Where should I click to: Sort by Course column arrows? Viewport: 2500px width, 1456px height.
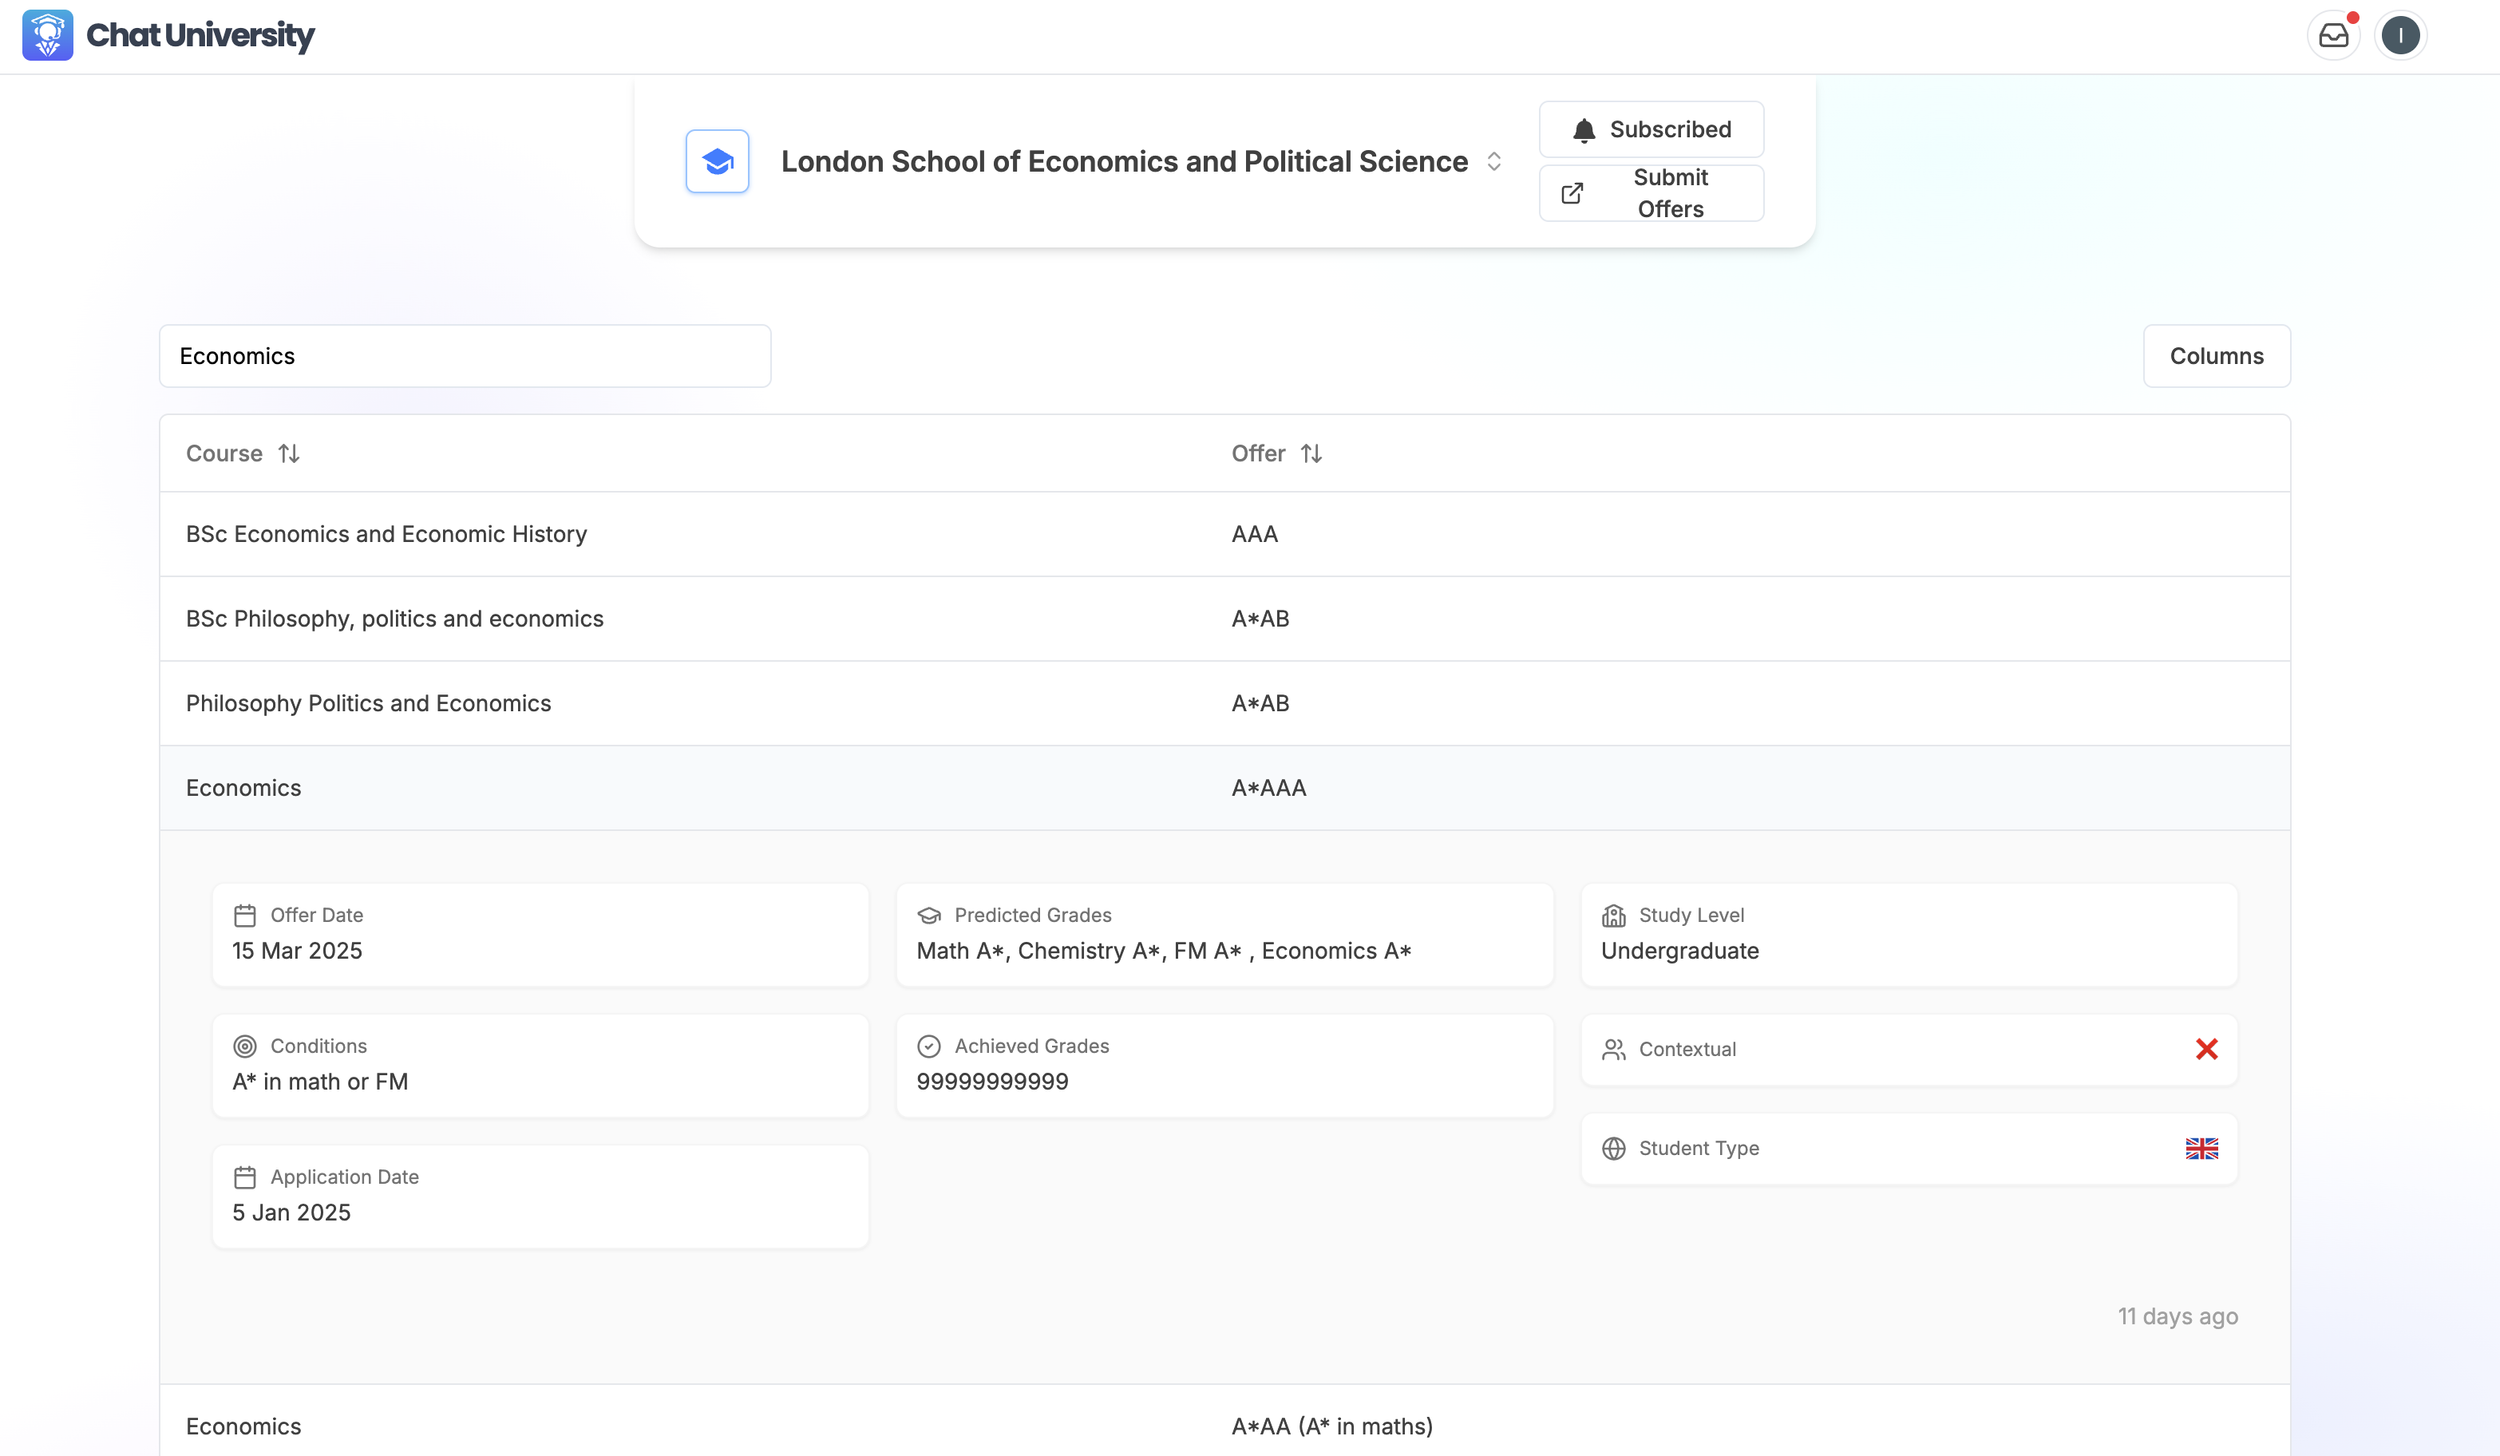click(x=289, y=453)
